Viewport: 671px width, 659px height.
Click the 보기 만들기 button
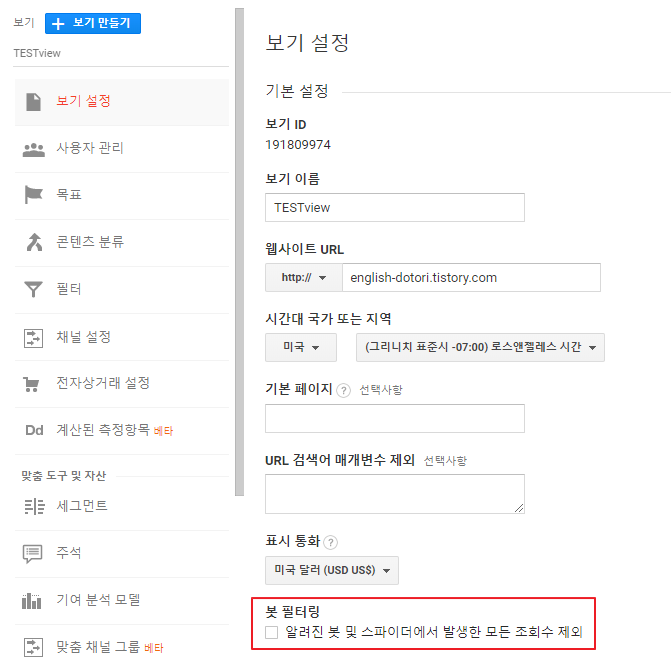[93, 23]
